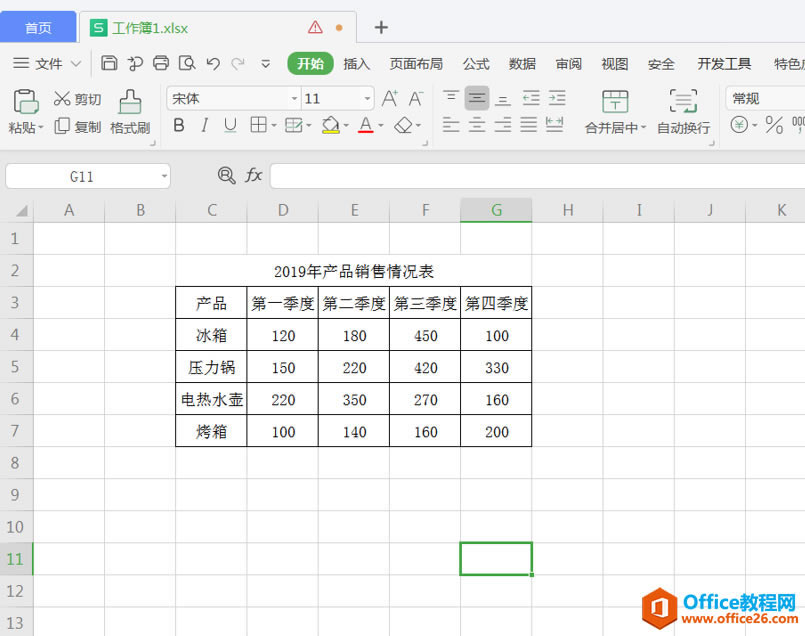Click increase indent icon

(x=557, y=98)
